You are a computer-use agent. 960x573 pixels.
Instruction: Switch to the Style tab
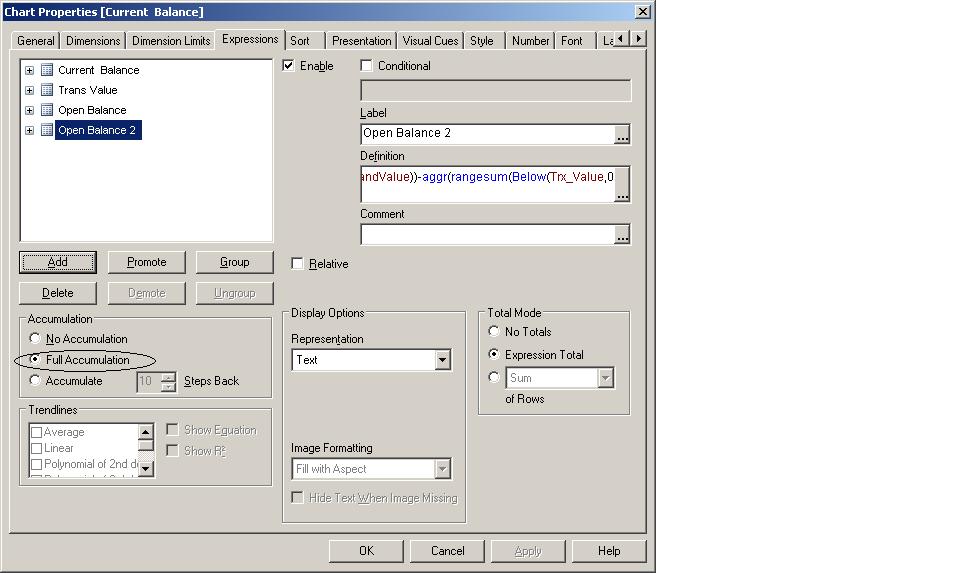coord(482,41)
